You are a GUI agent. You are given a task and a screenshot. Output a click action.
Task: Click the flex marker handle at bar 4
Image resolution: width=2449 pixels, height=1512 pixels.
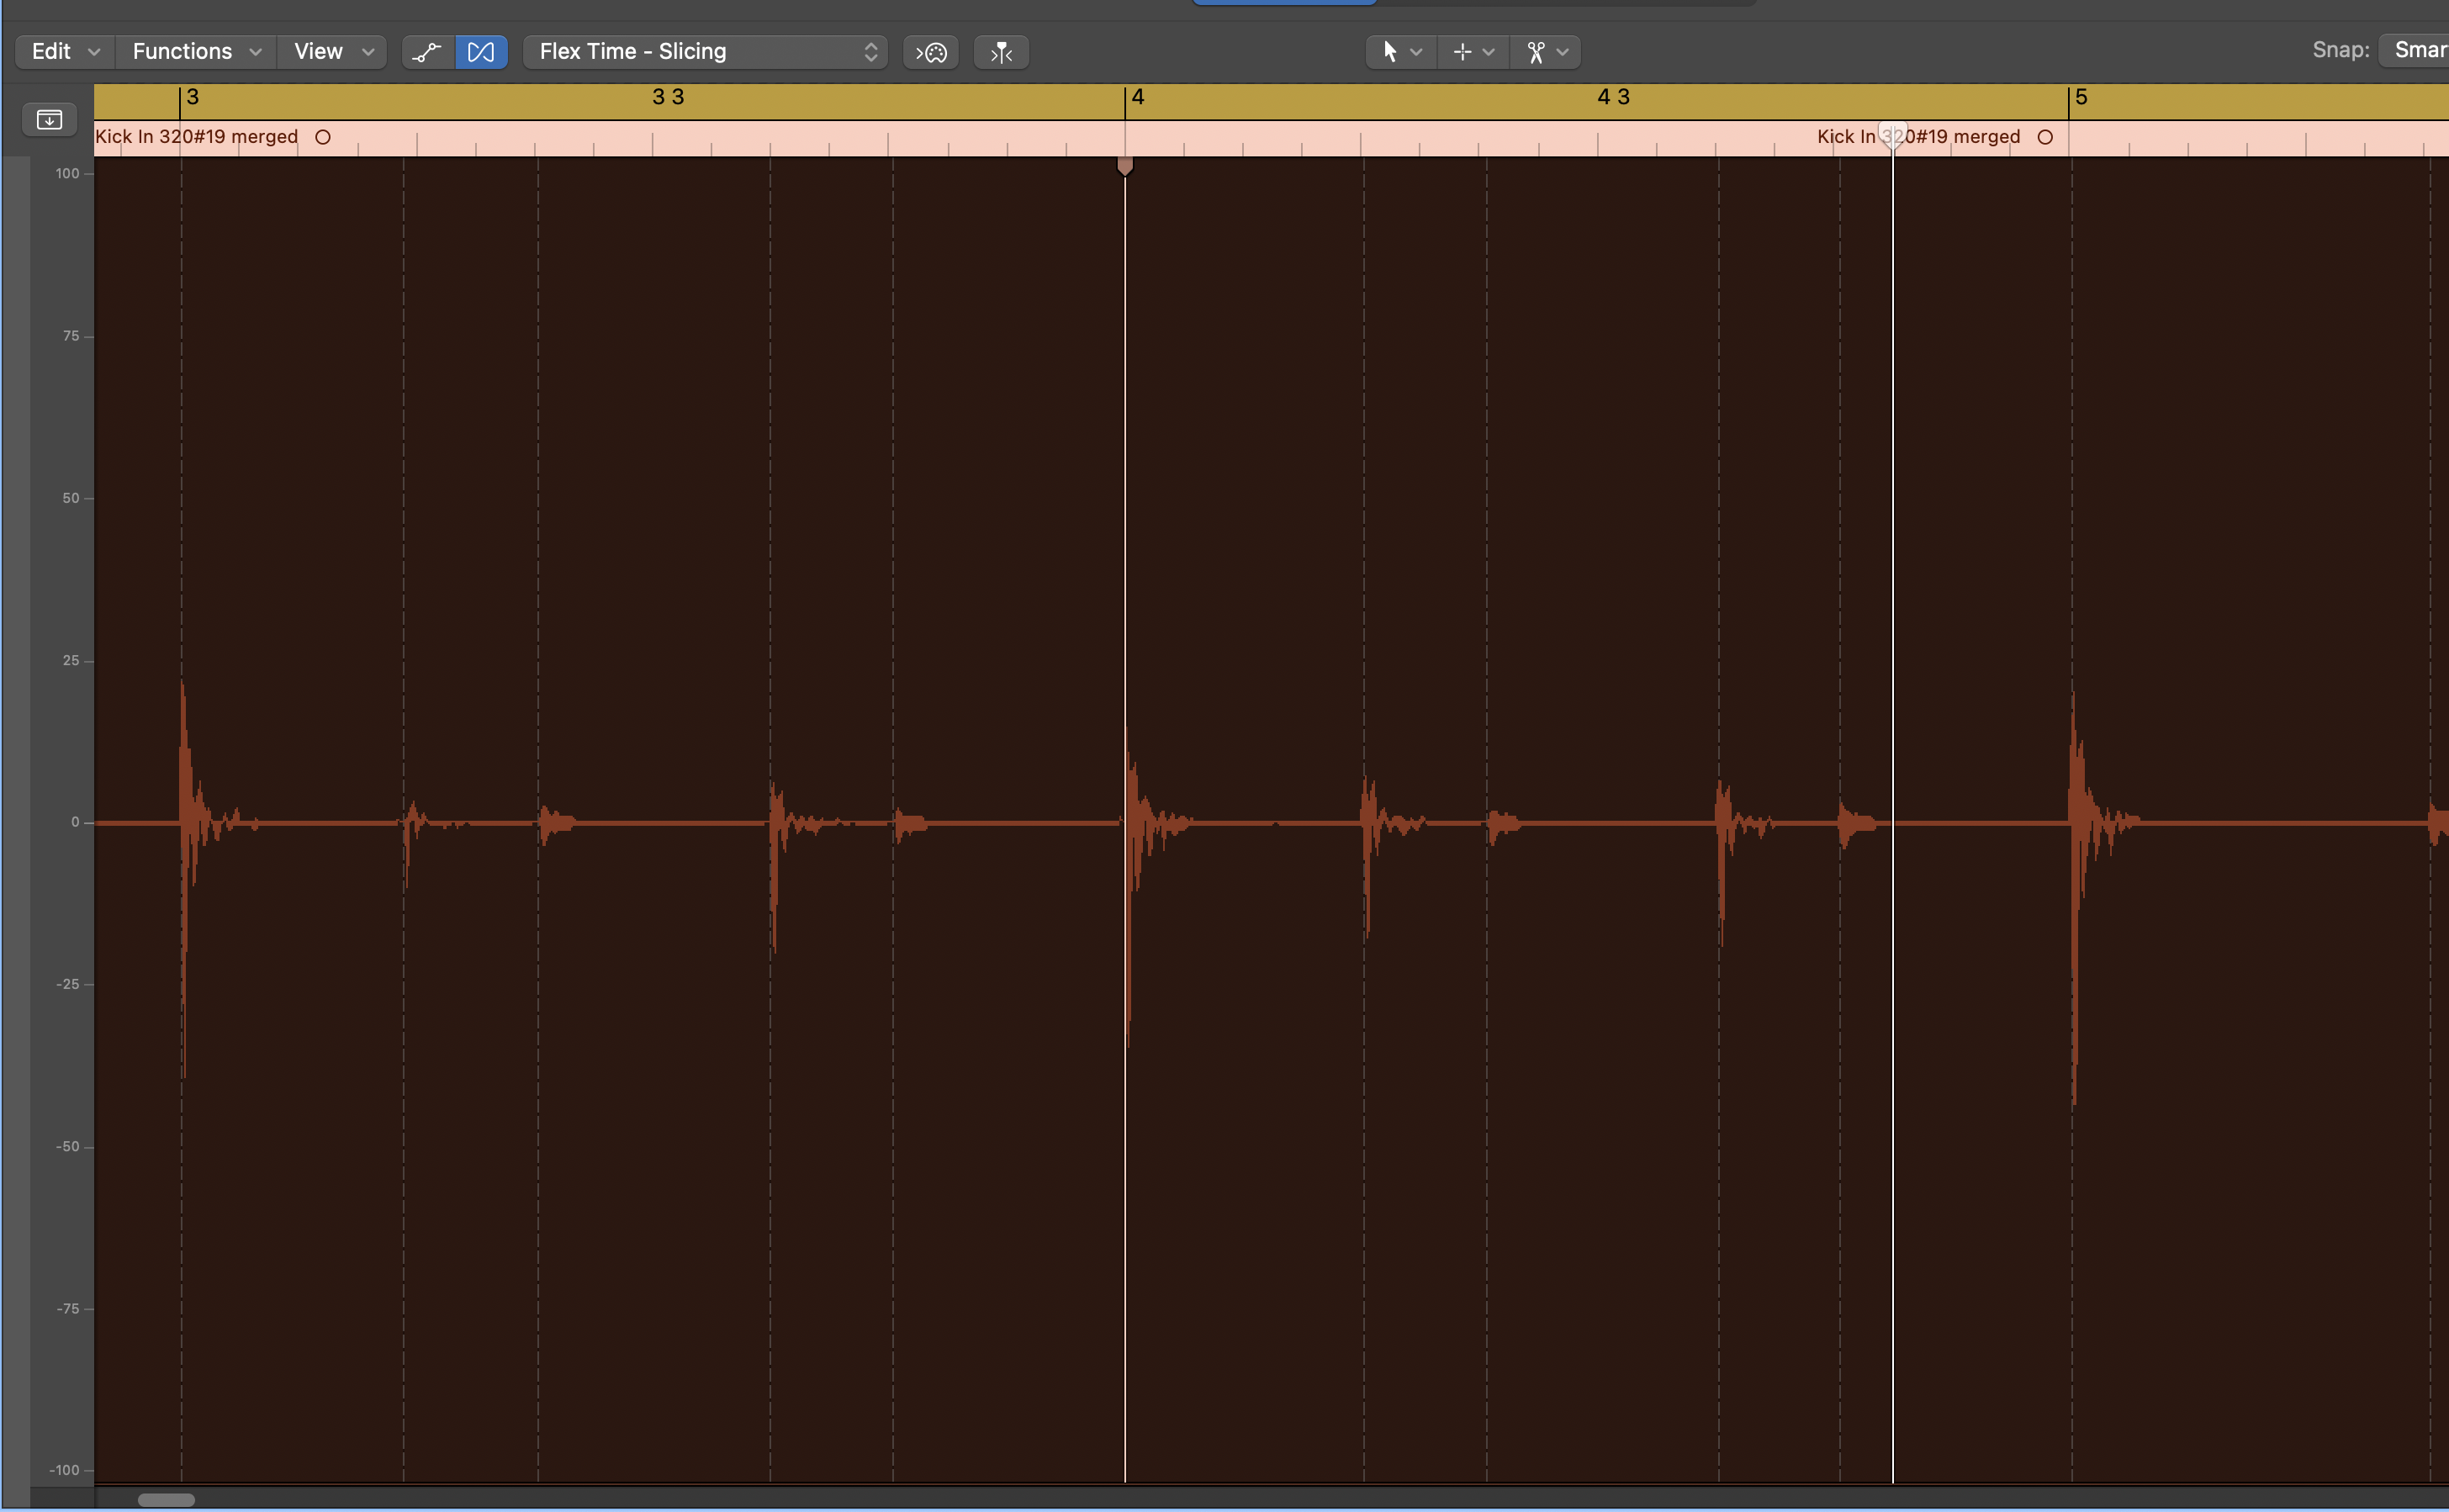1125,166
